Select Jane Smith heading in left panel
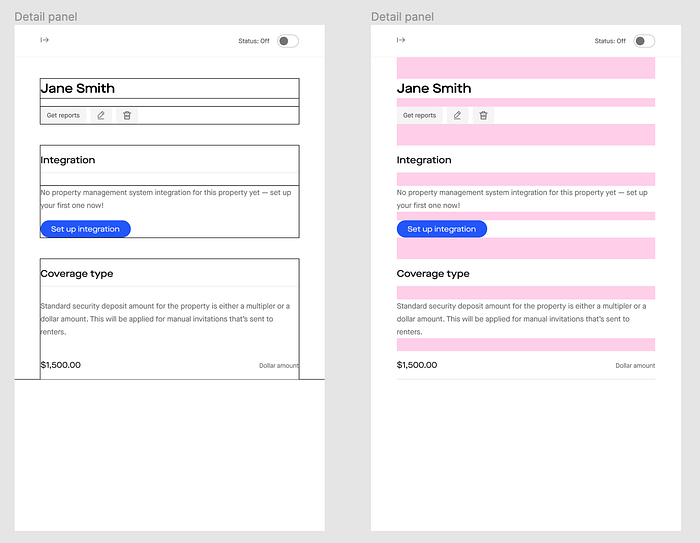 coord(78,88)
